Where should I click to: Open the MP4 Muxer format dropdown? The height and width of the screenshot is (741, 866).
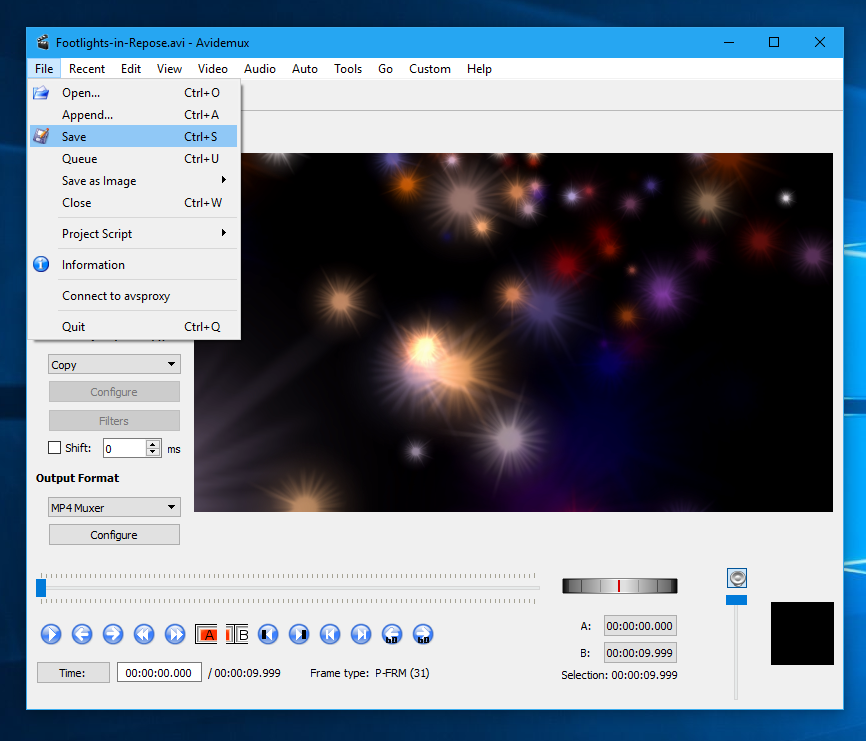[x=114, y=507]
